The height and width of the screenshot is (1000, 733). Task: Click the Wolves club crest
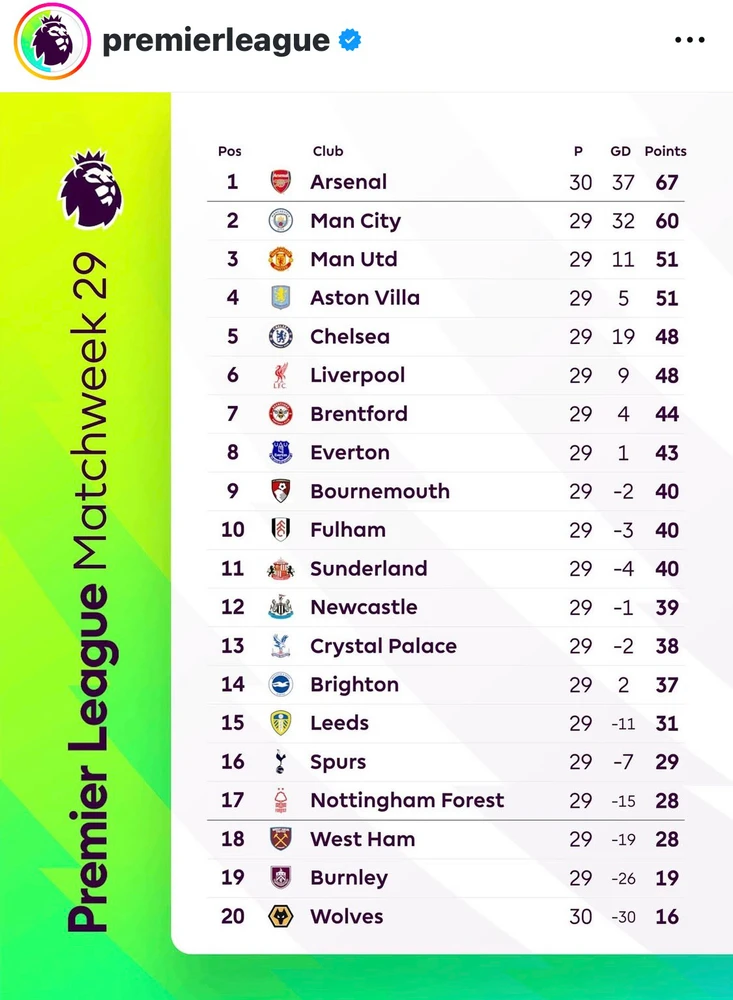281,917
